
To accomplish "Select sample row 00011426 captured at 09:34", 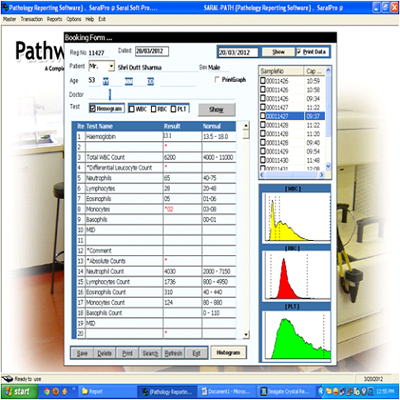I will 292,99.
